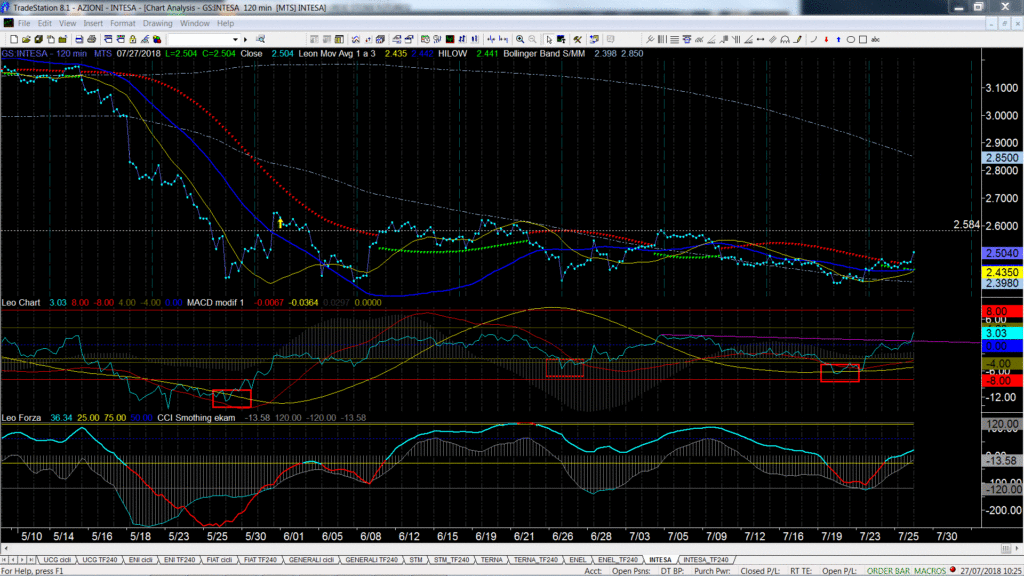Click the yellow 2.4350 price axis label
The image size is (1024, 576).
(x=1002, y=272)
